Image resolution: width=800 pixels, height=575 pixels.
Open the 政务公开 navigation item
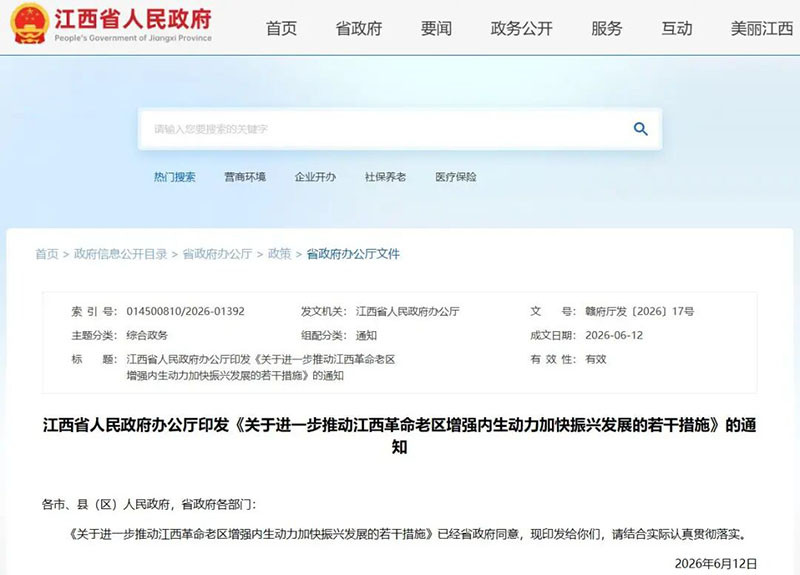click(x=521, y=28)
